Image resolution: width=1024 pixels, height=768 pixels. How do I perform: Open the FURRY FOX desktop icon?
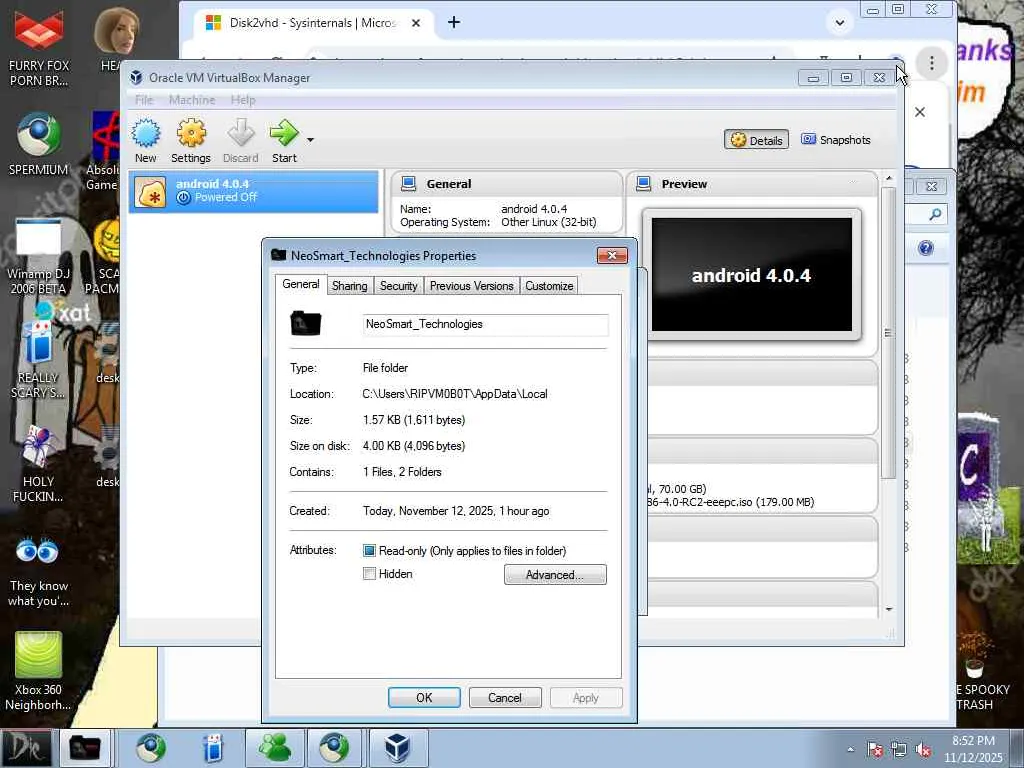pos(39,47)
